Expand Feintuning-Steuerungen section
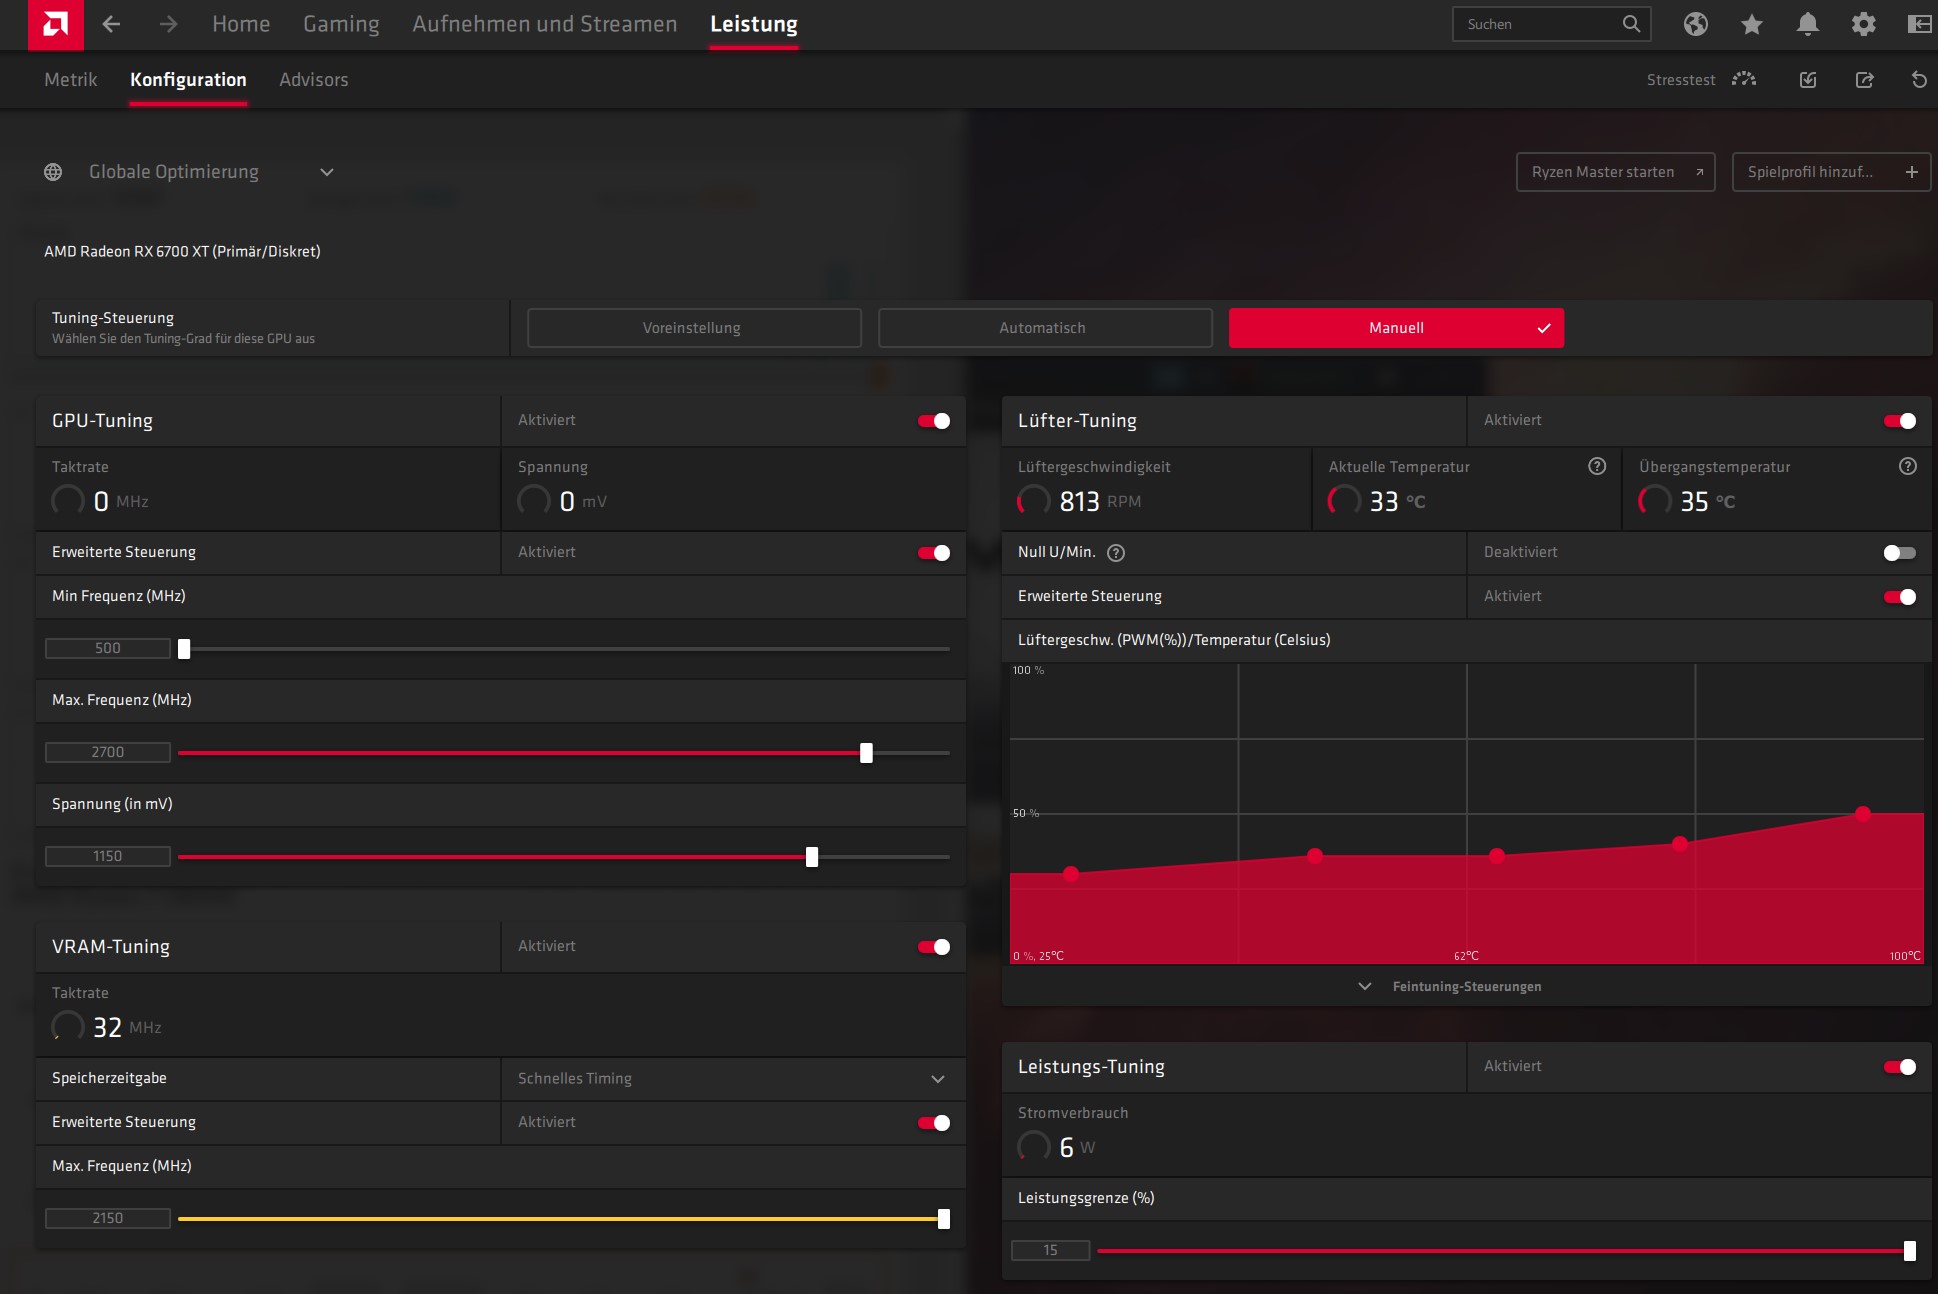 [1465, 986]
